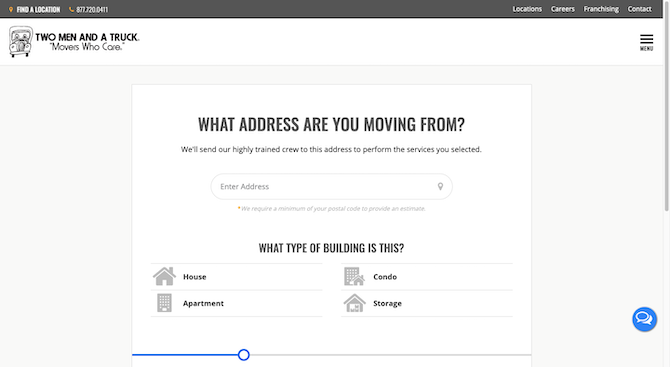The width and height of the screenshot is (670, 367).
Task: Select House as building type
Action: coord(237,277)
